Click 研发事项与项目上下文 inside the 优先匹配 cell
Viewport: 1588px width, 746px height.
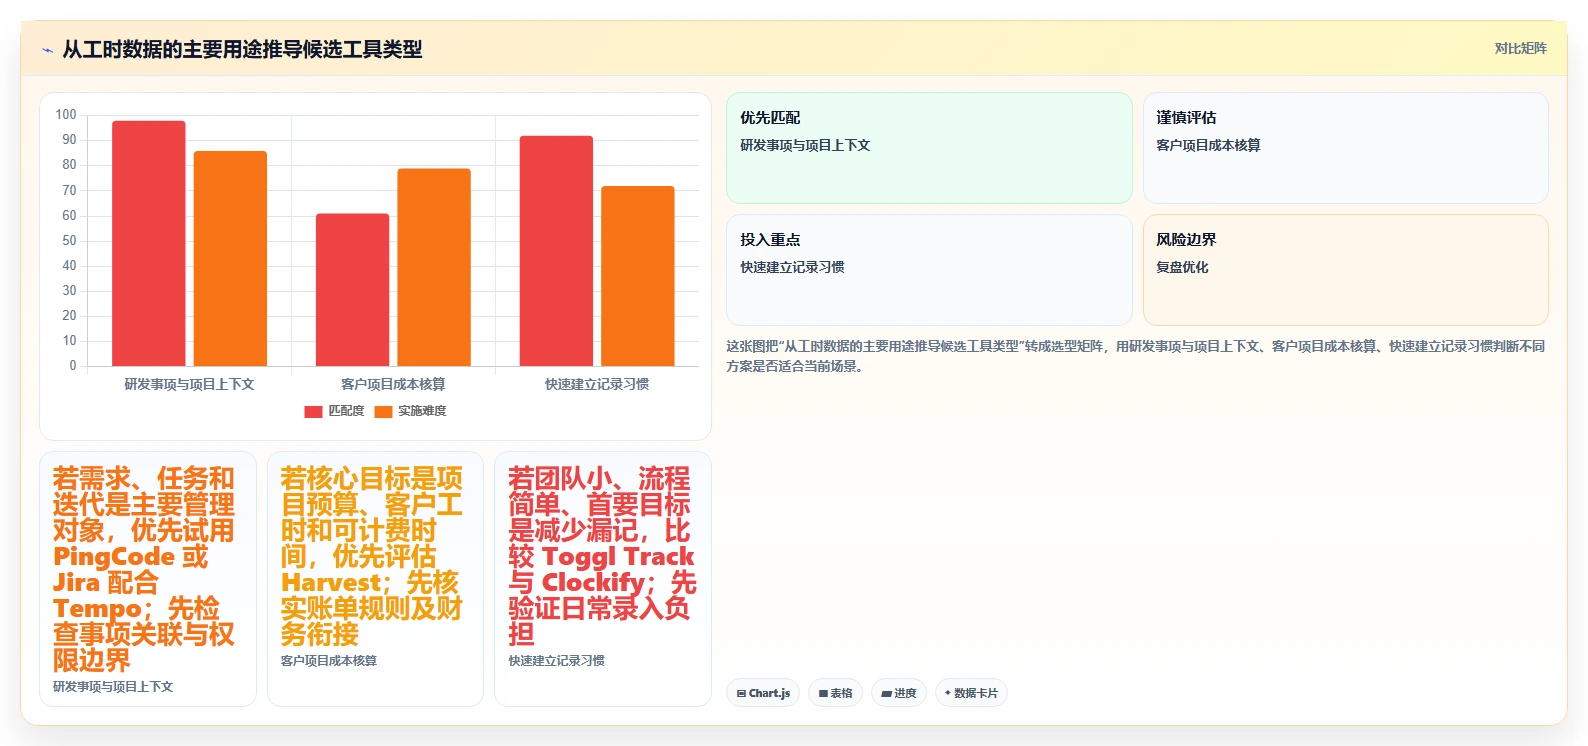click(805, 145)
